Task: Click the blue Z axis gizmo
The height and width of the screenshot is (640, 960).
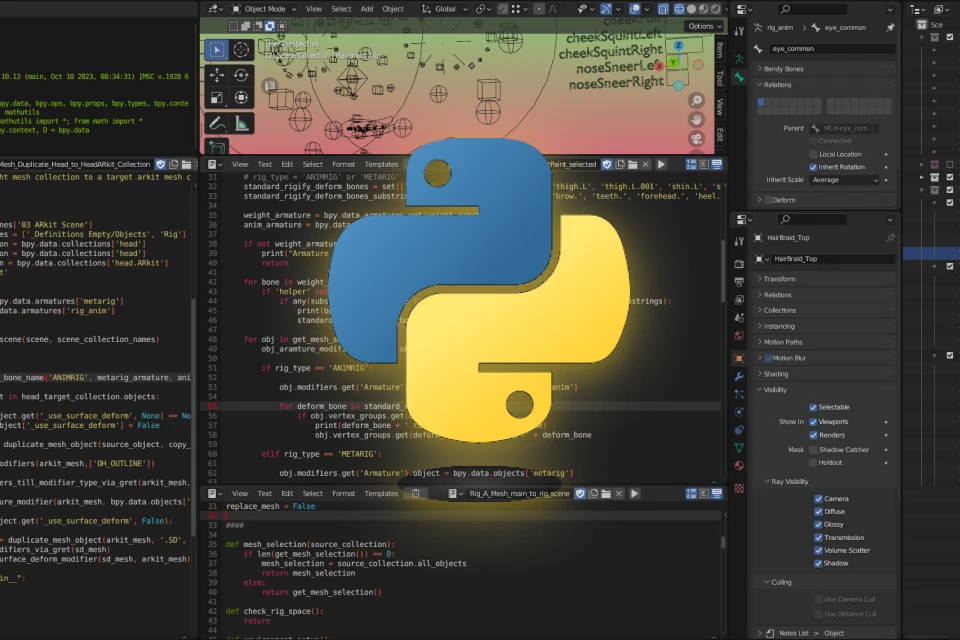Action: click(x=678, y=45)
